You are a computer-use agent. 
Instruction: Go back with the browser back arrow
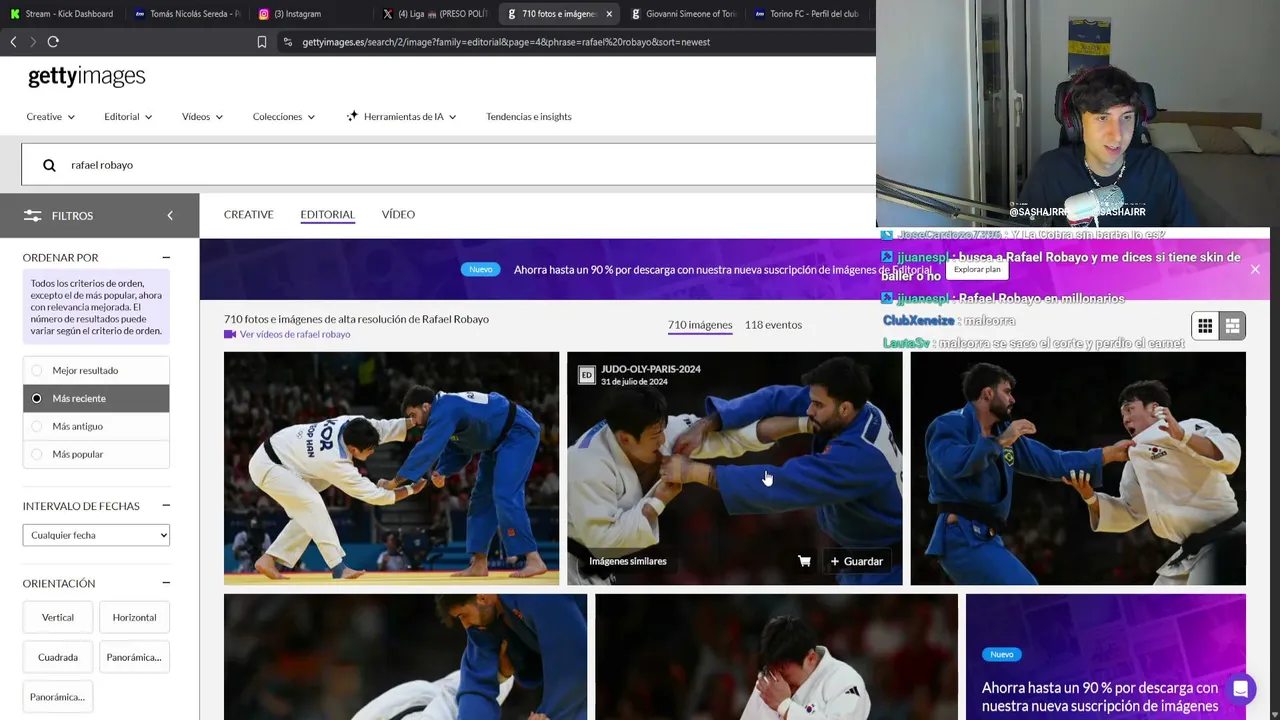(13, 42)
